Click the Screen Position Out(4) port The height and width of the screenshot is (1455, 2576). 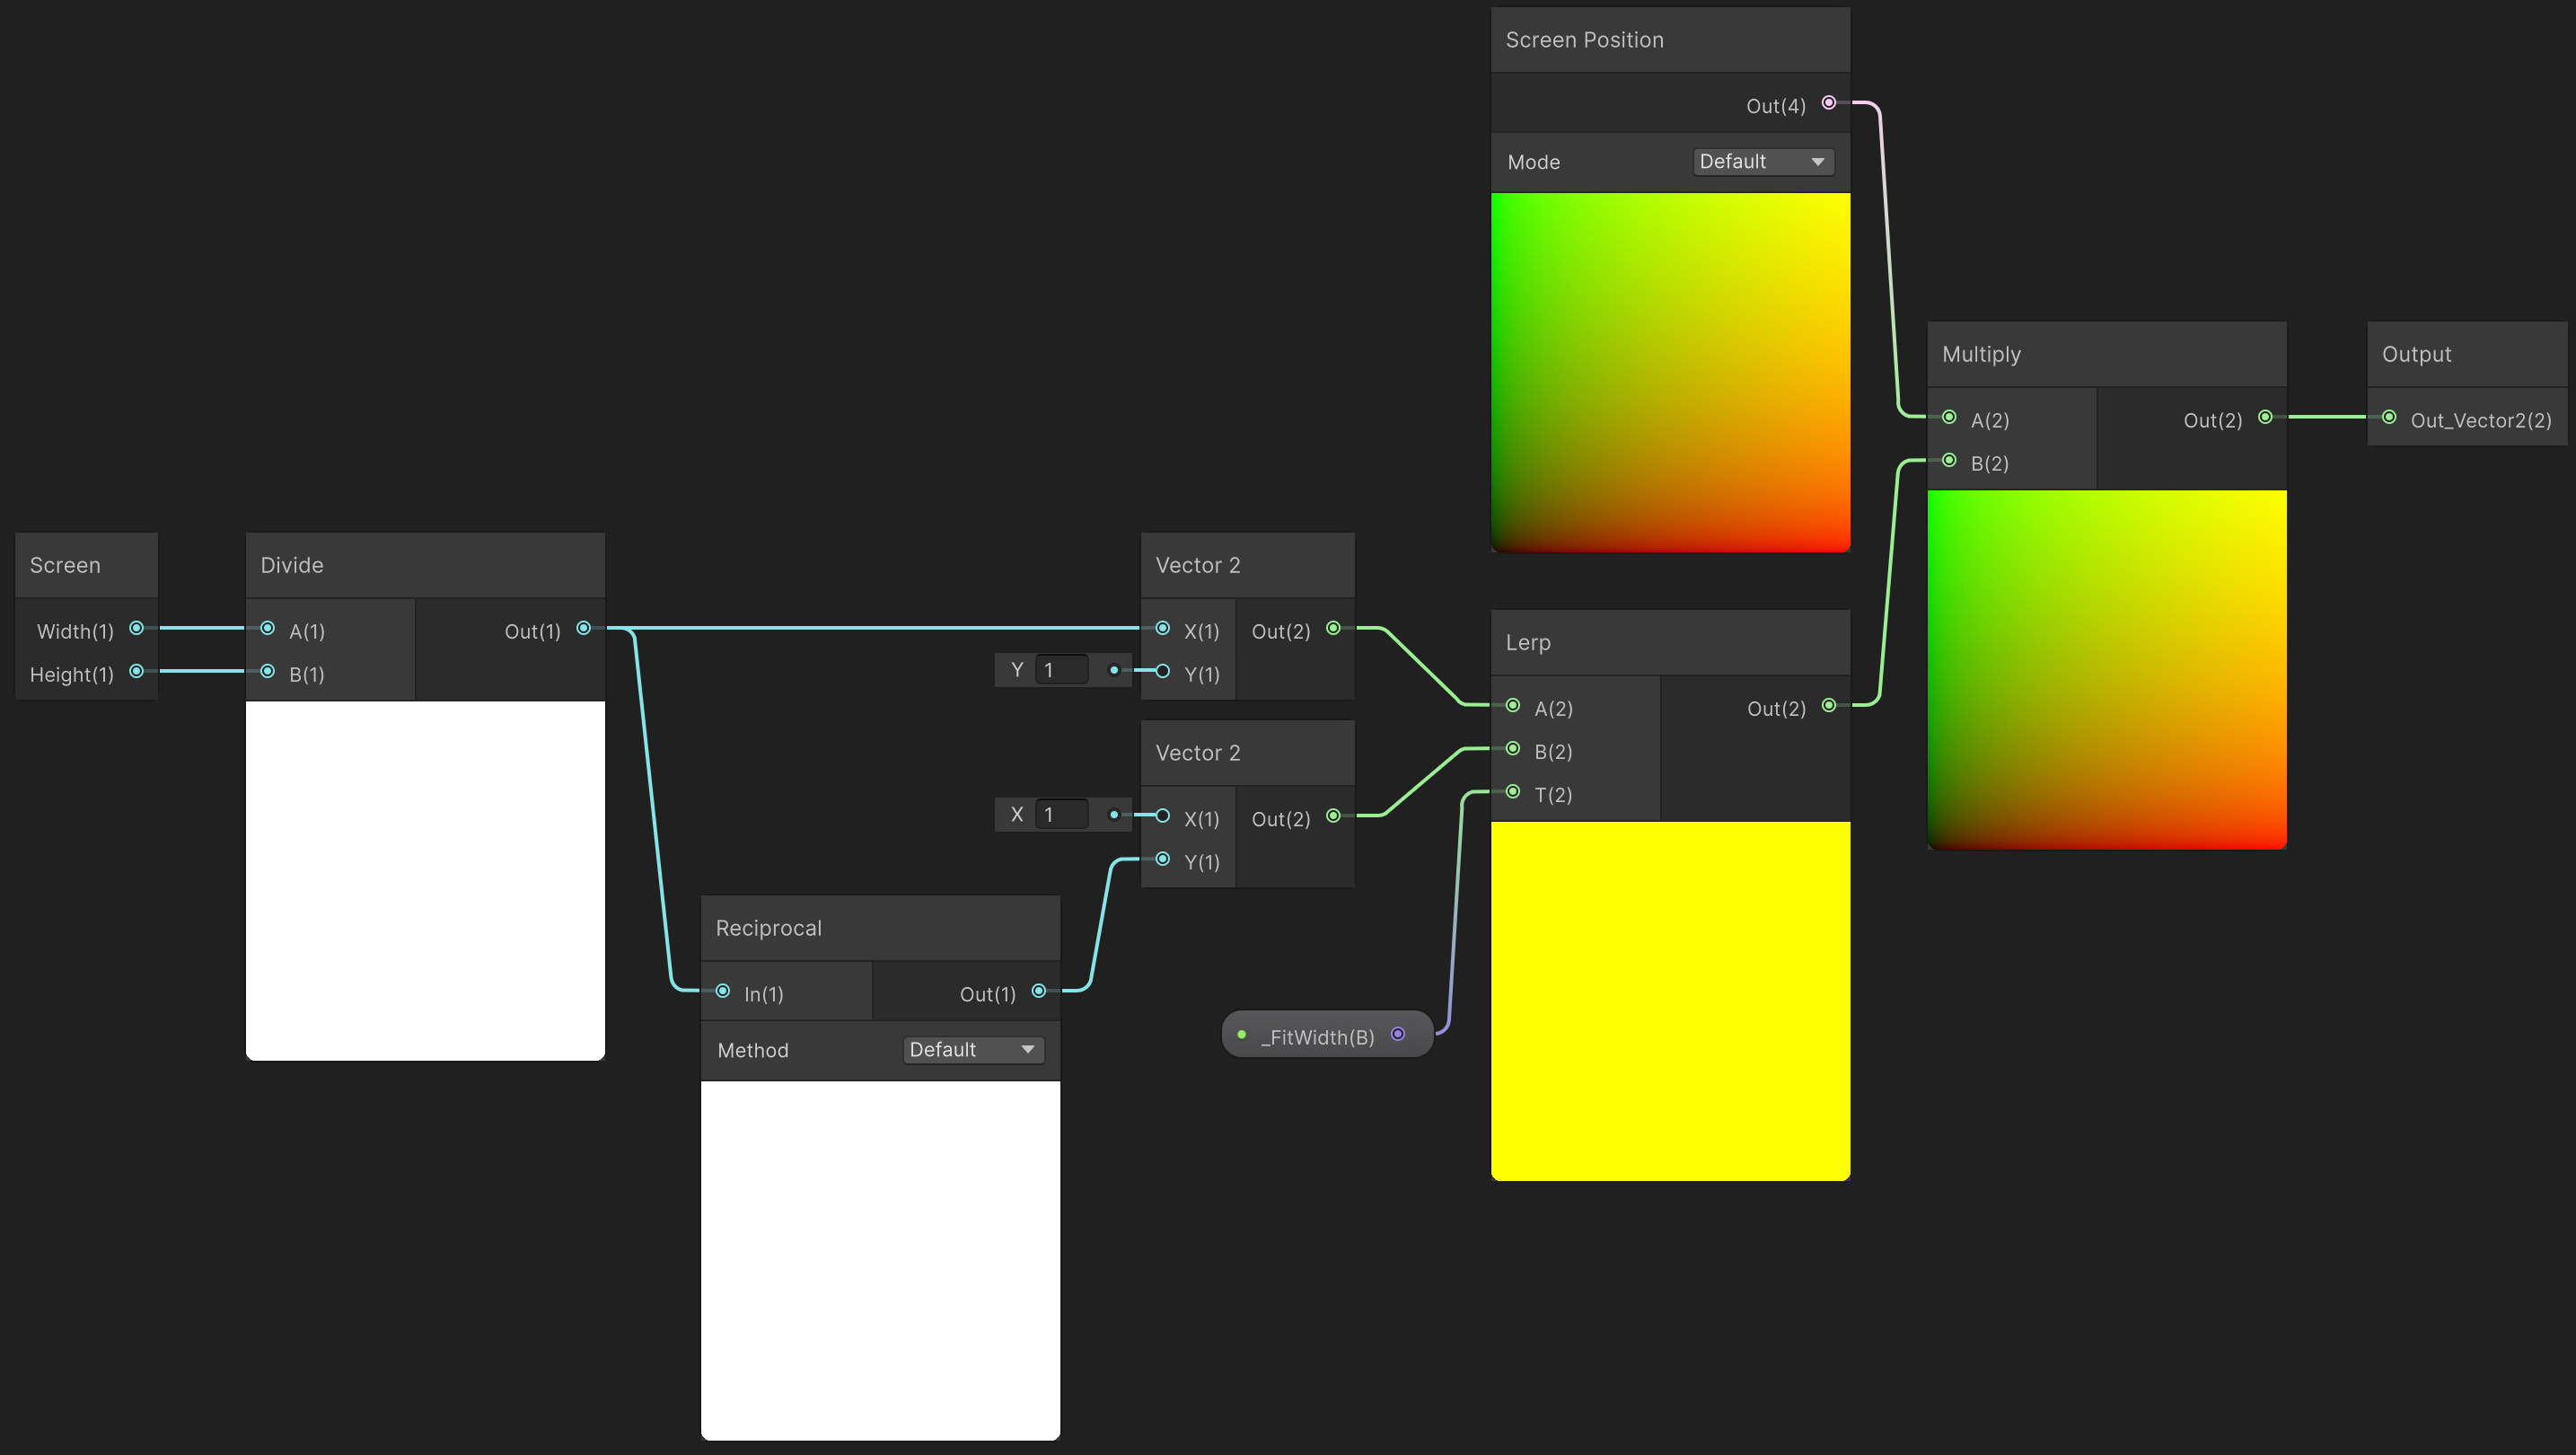[x=1829, y=103]
